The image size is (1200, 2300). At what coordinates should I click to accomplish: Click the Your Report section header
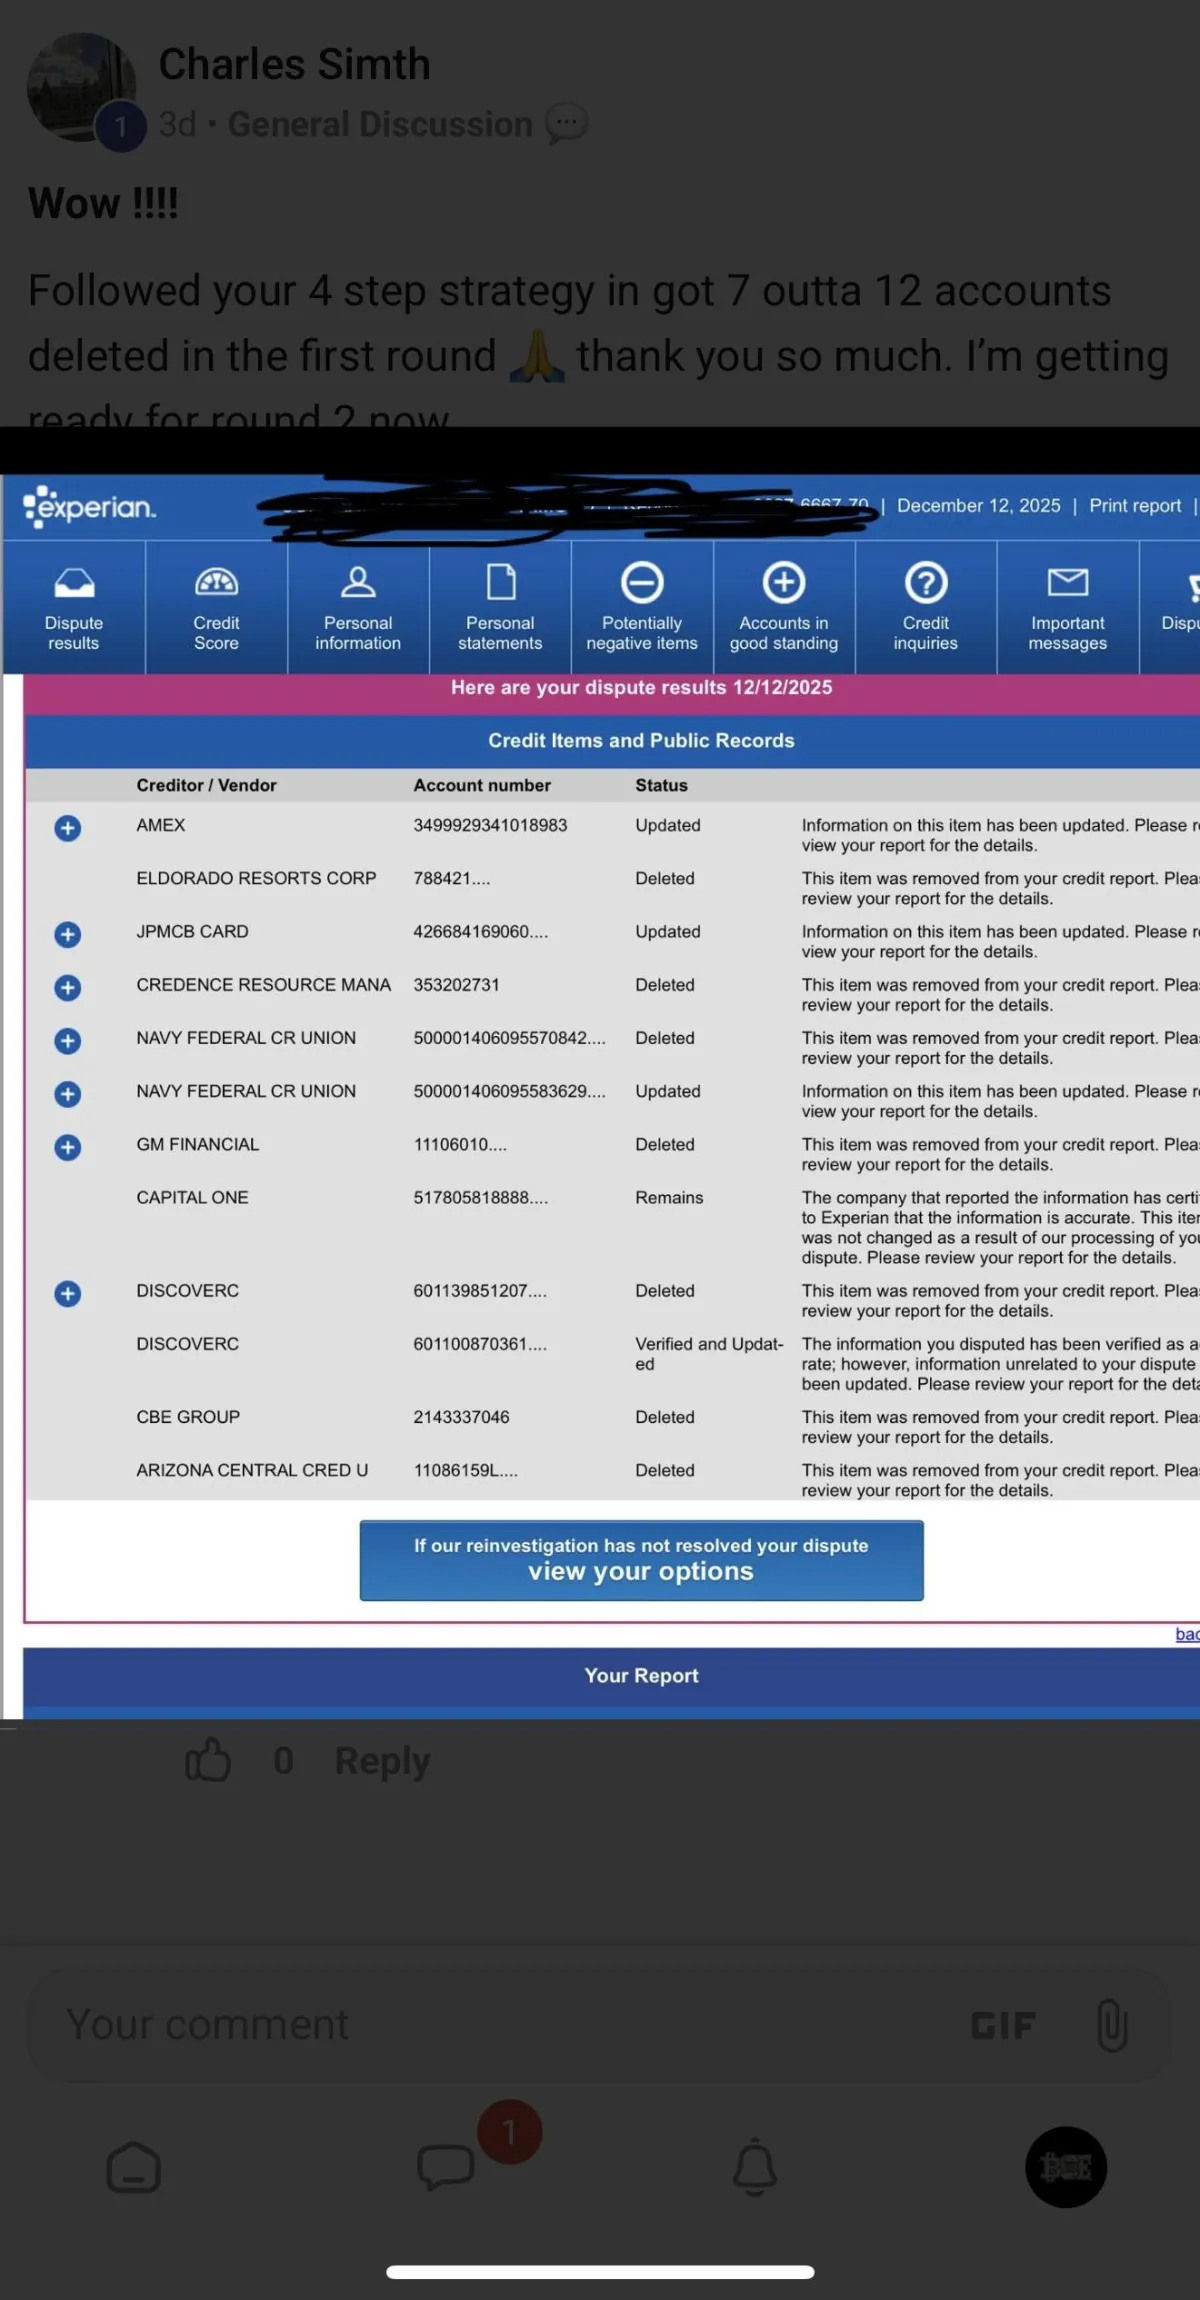[641, 1675]
